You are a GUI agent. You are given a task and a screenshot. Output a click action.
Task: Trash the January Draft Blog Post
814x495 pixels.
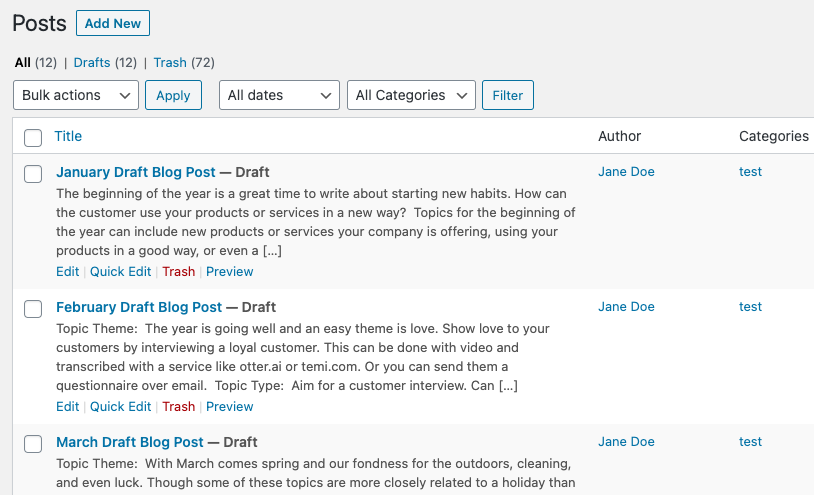(x=179, y=271)
